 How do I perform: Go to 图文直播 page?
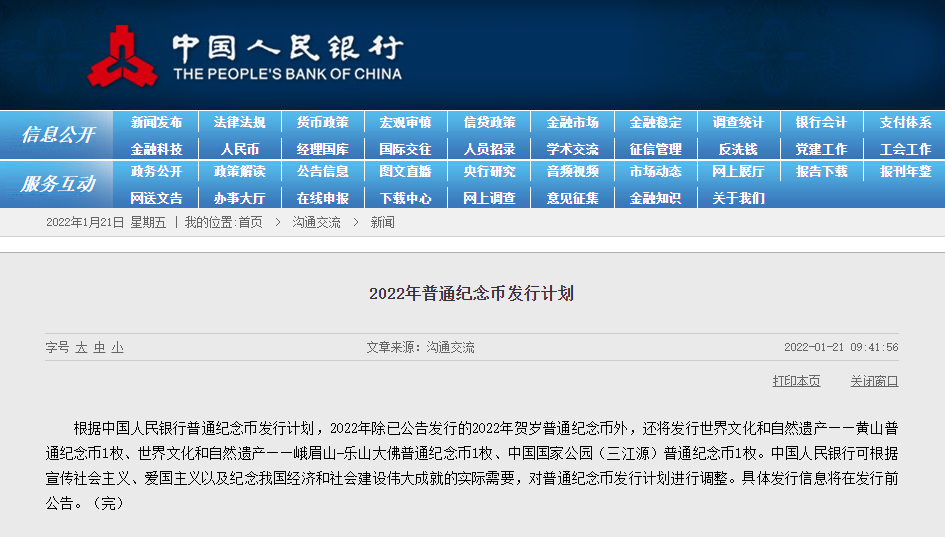[x=406, y=172]
